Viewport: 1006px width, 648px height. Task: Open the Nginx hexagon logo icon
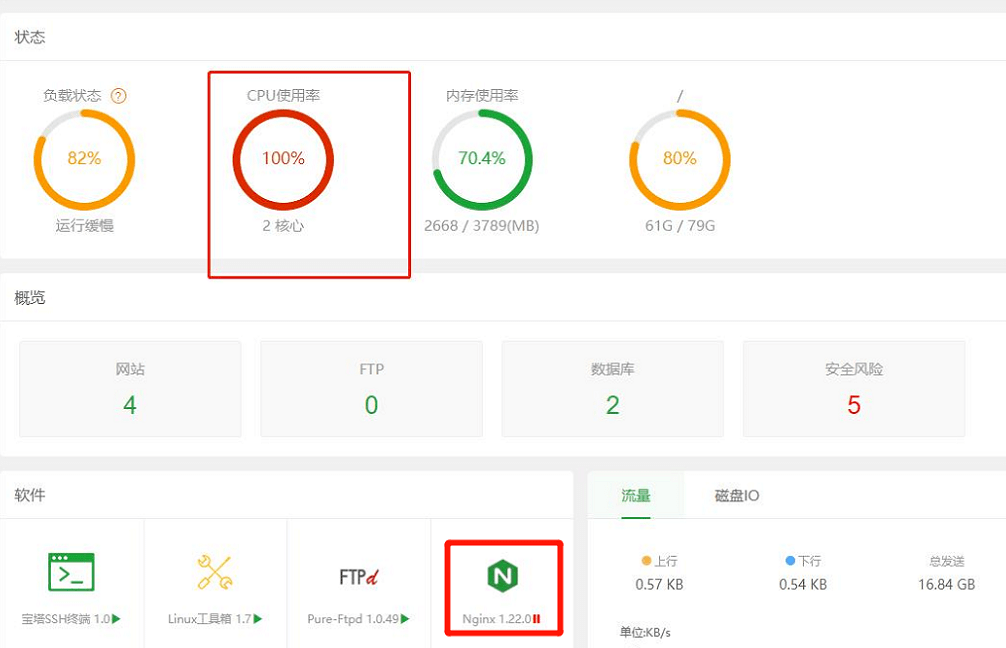503,576
